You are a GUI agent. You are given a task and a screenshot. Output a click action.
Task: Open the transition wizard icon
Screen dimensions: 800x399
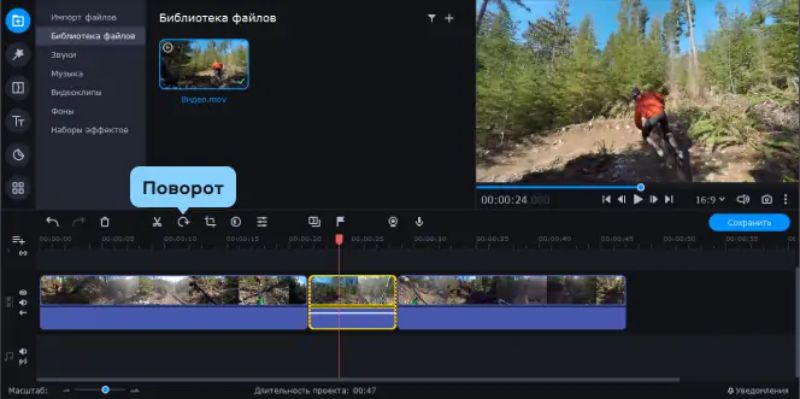(x=314, y=222)
